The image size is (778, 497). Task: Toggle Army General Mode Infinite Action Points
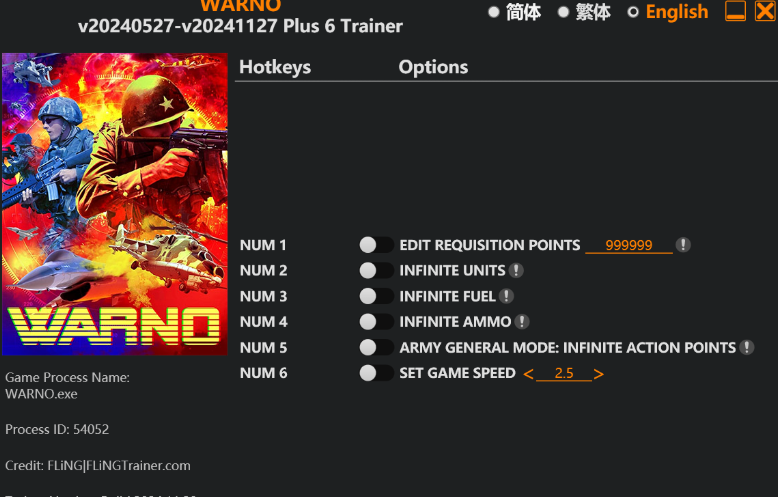point(376,347)
